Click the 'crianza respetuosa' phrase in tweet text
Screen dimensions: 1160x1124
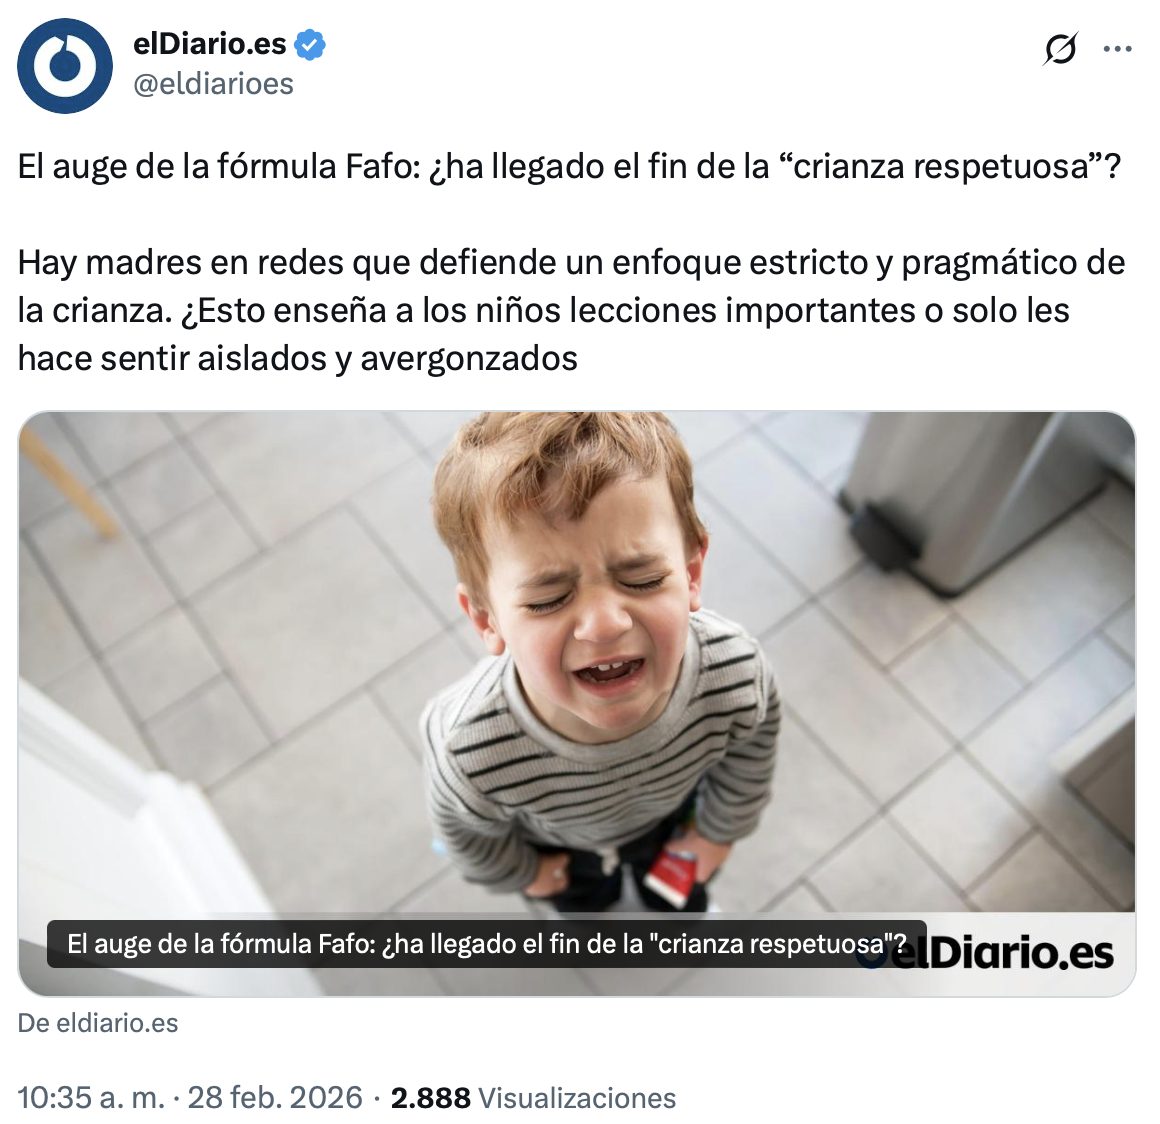[x=942, y=166]
